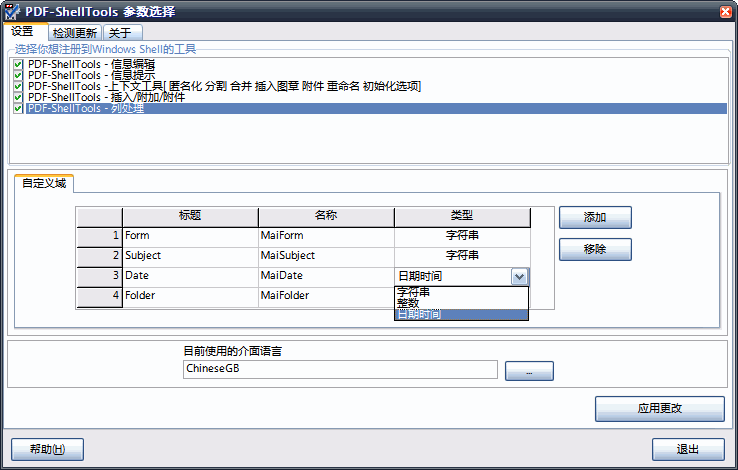Image resolution: width=738 pixels, height=470 pixels.
Task: Uncheck the 上下文工具 checkbox
Action: 18,87
